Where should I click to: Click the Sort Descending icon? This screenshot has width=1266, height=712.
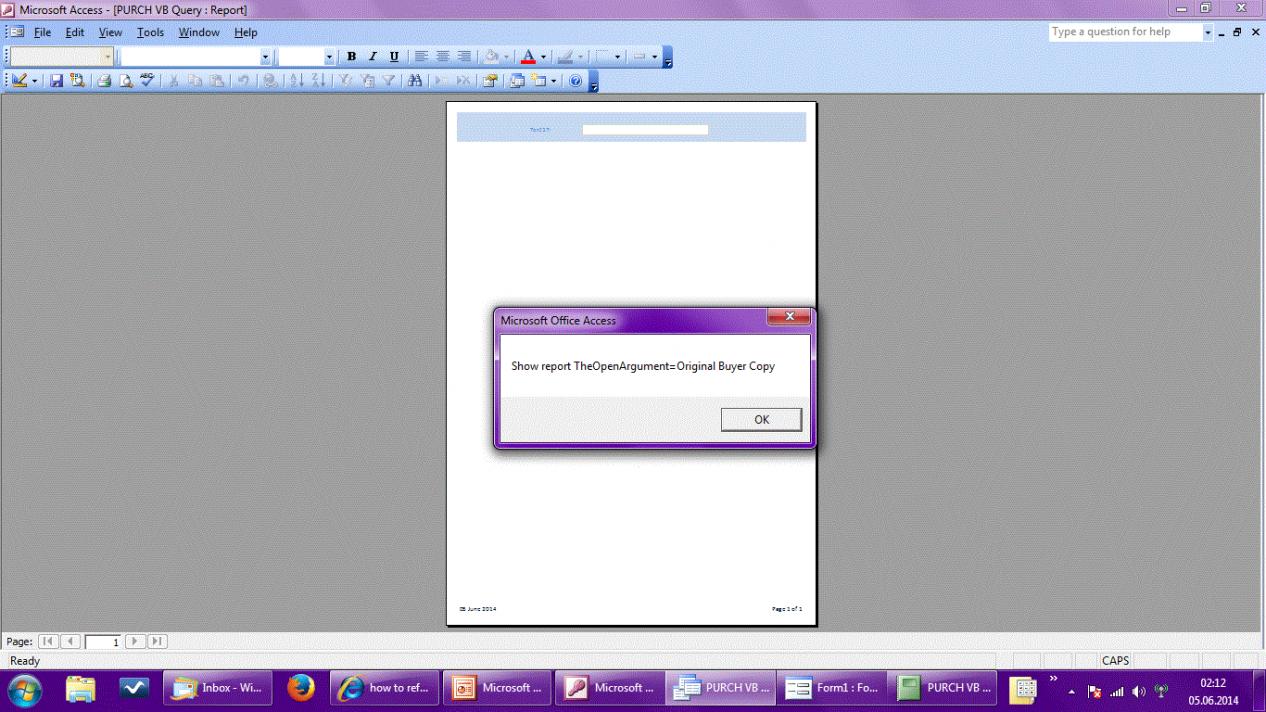319,81
